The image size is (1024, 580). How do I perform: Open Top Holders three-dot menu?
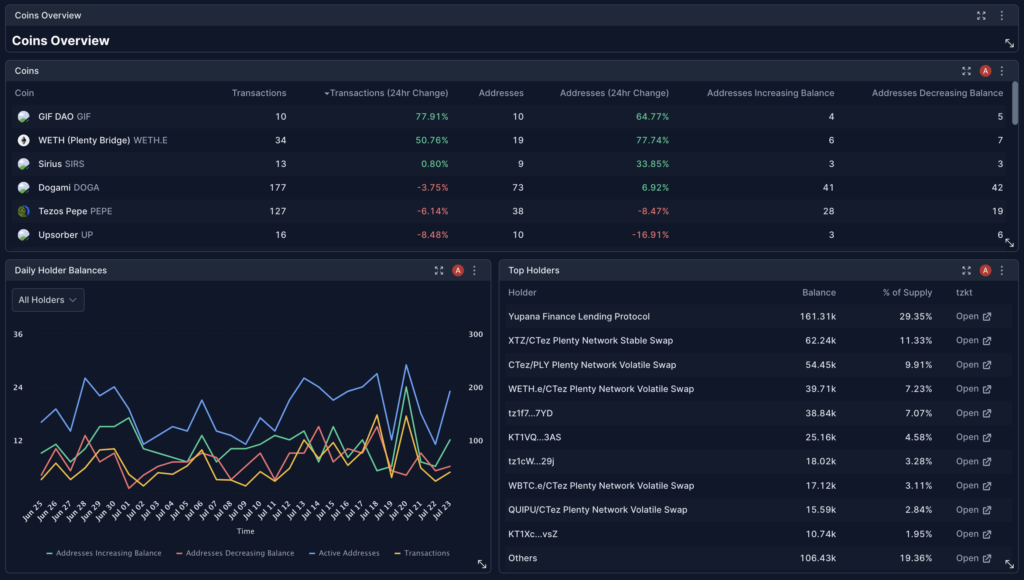pyautogui.click(x=1002, y=270)
